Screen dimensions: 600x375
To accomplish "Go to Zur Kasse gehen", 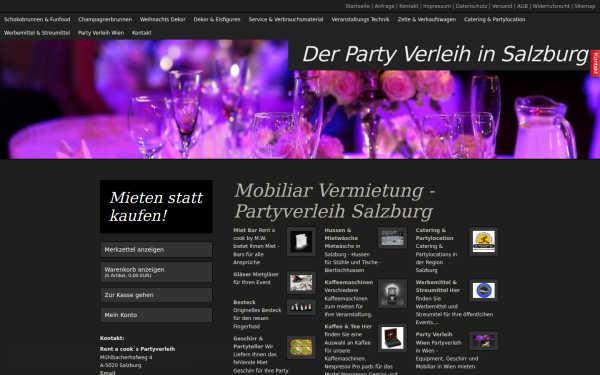I will click(156, 295).
